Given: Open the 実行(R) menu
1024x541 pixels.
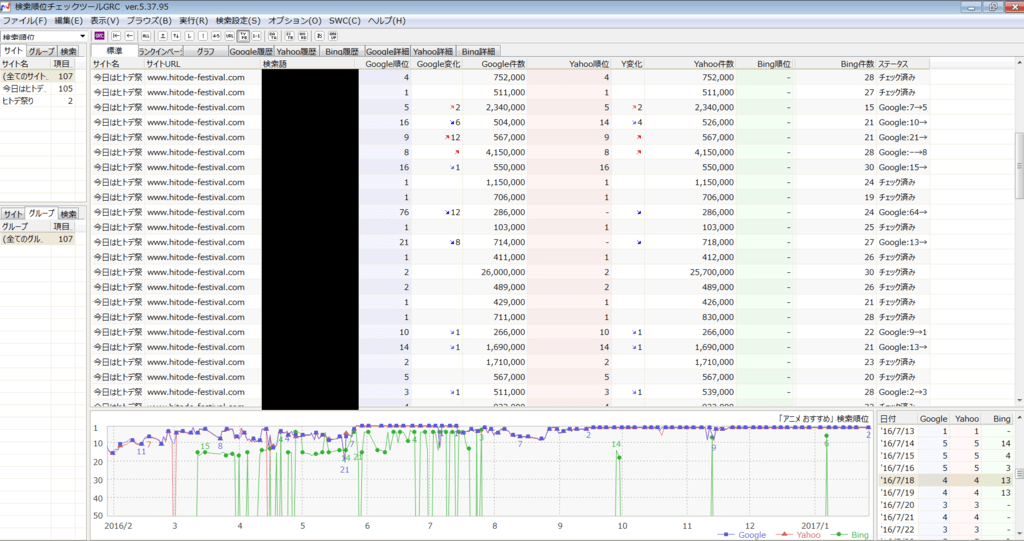Looking at the screenshot, I should [193, 20].
